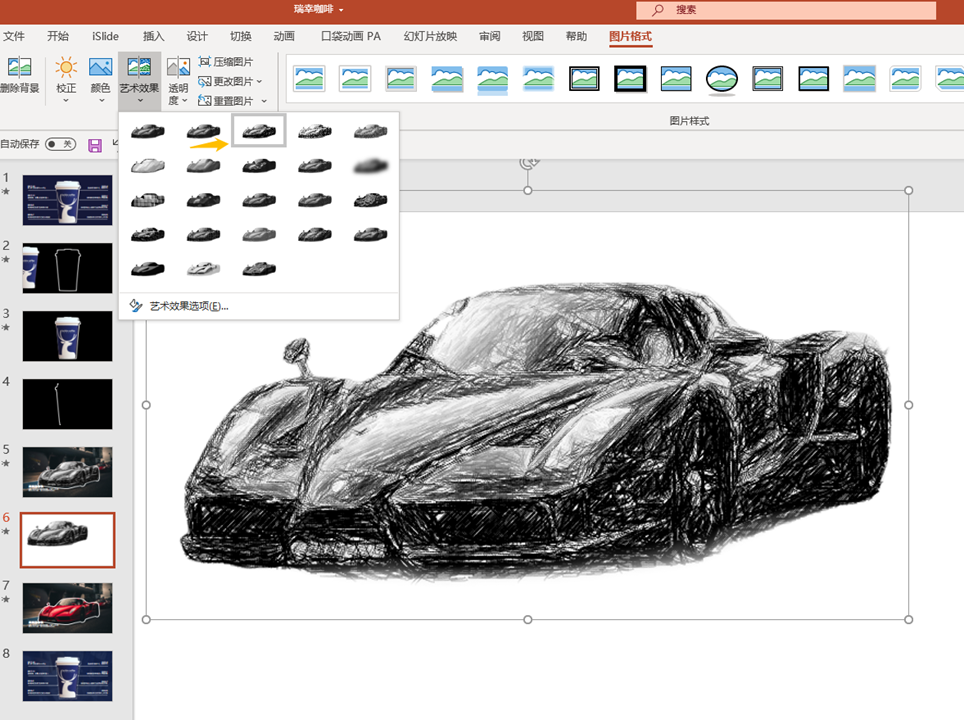Screen dimensions: 964x720
Task: Select the blur effect in second row
Action: 371,165
